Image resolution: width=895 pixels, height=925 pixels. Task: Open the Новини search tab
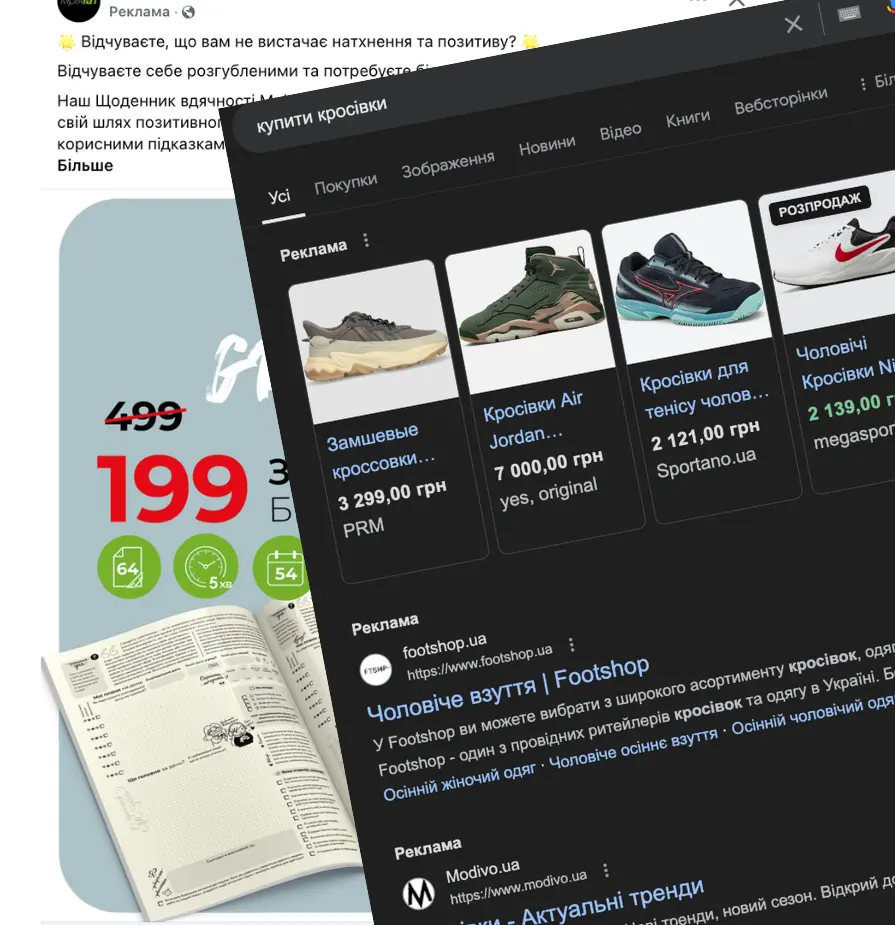pyautogui.click(x=547, y=145)
